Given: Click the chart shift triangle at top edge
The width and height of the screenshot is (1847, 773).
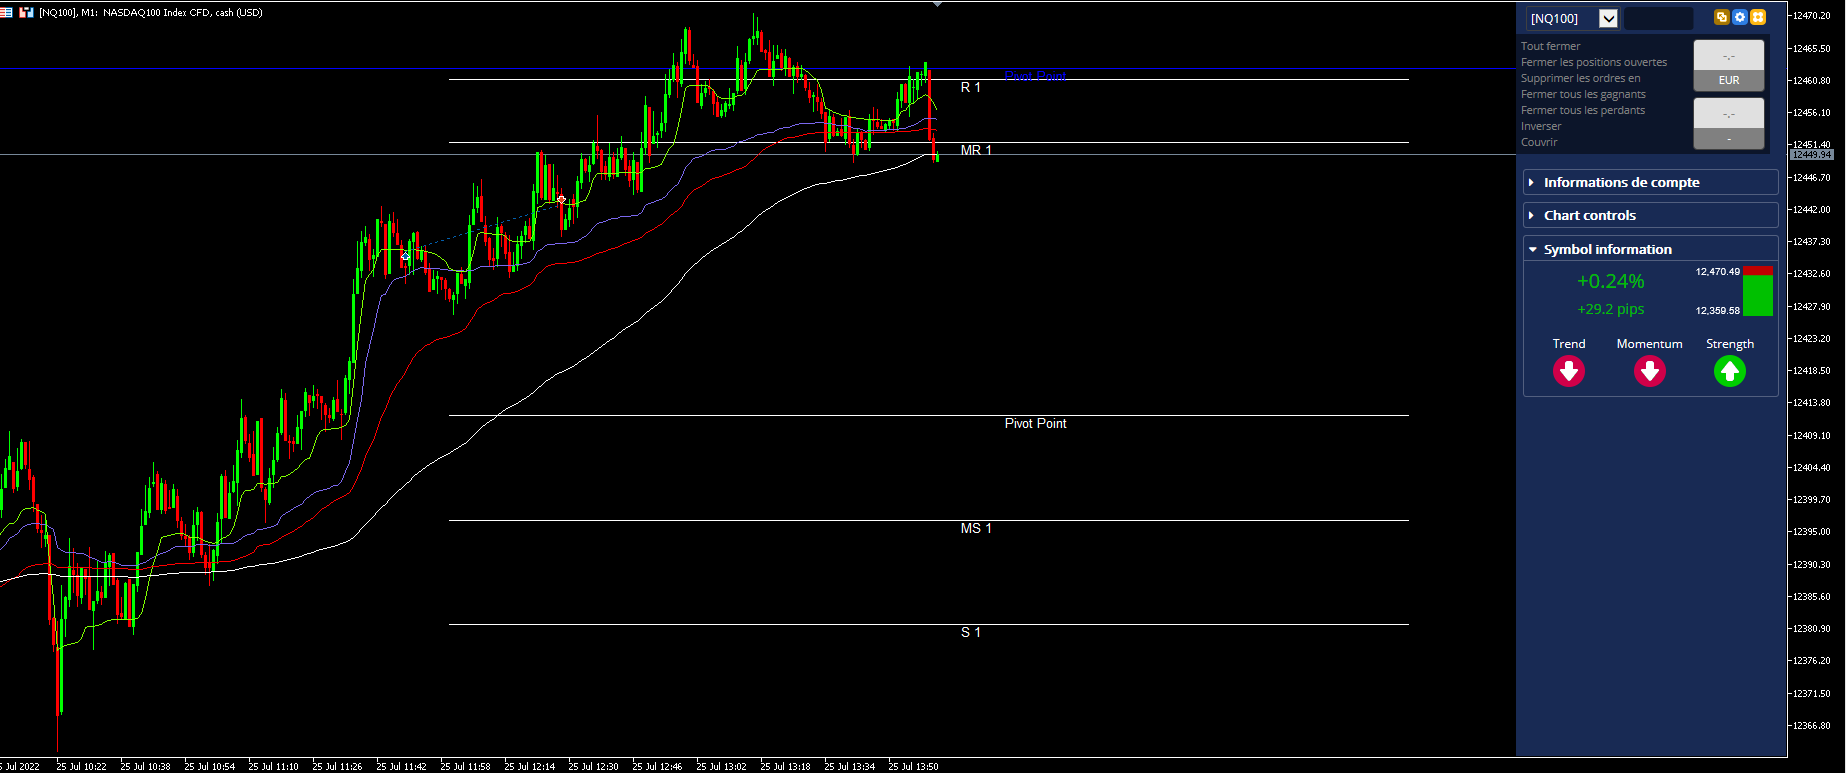Looking at the screenshot, I should click(937, 4).
